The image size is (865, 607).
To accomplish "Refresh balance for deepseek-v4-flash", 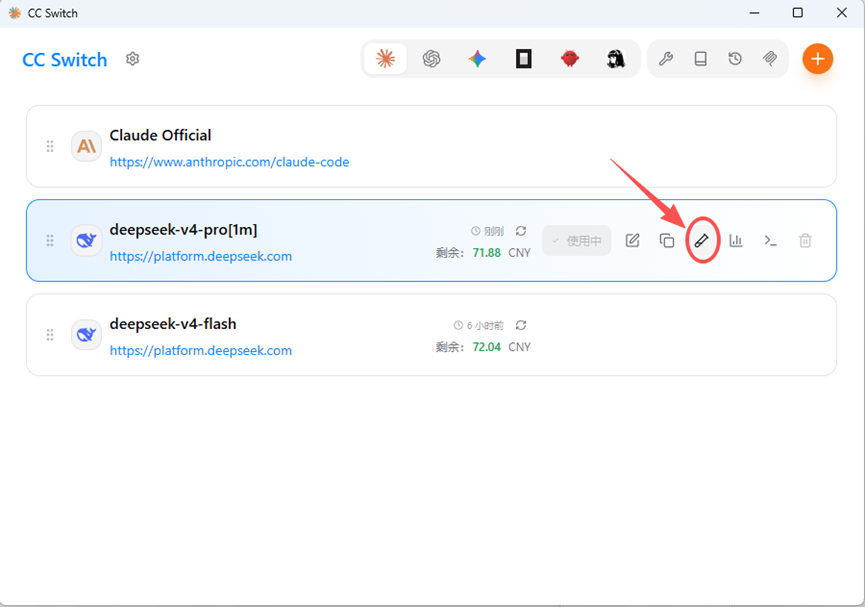I will (521, 325).
